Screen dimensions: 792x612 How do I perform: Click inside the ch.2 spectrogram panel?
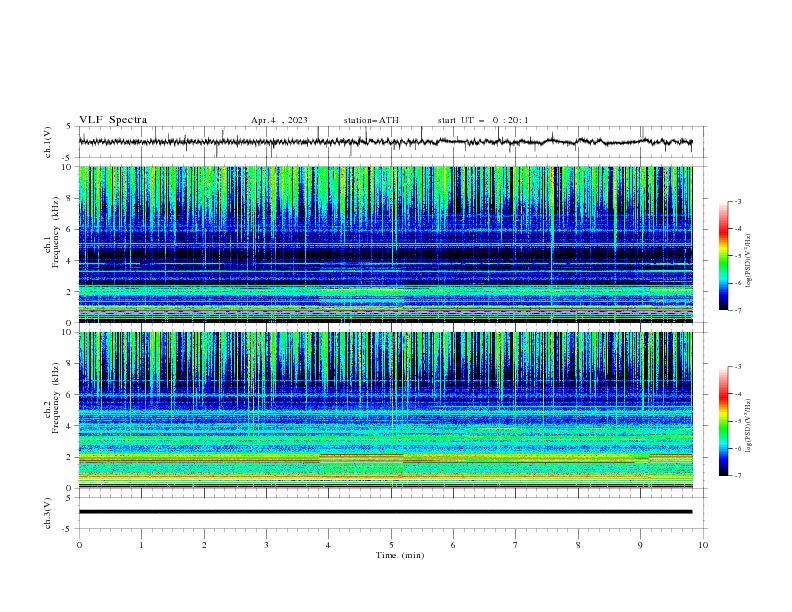click(385, 410)
